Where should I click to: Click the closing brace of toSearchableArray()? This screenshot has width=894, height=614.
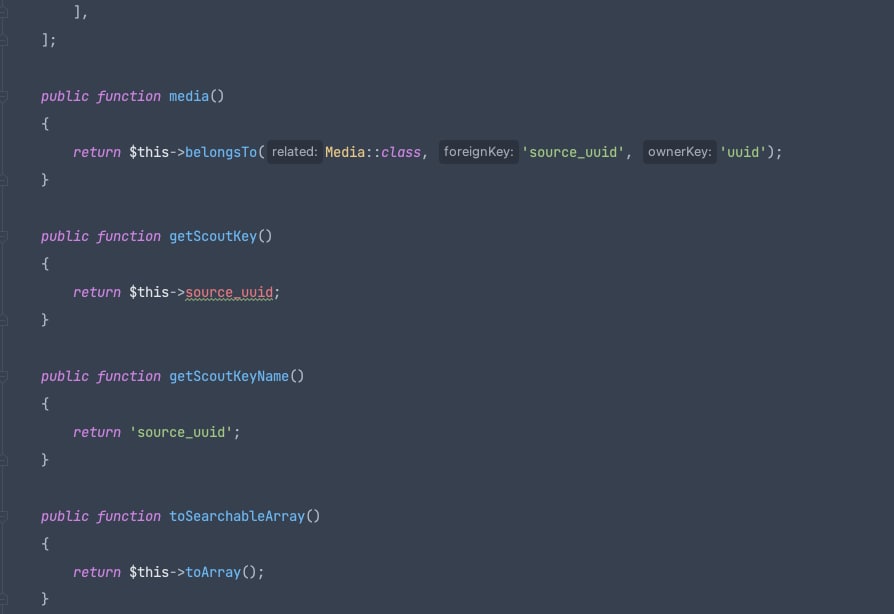[x=45, y=599]
